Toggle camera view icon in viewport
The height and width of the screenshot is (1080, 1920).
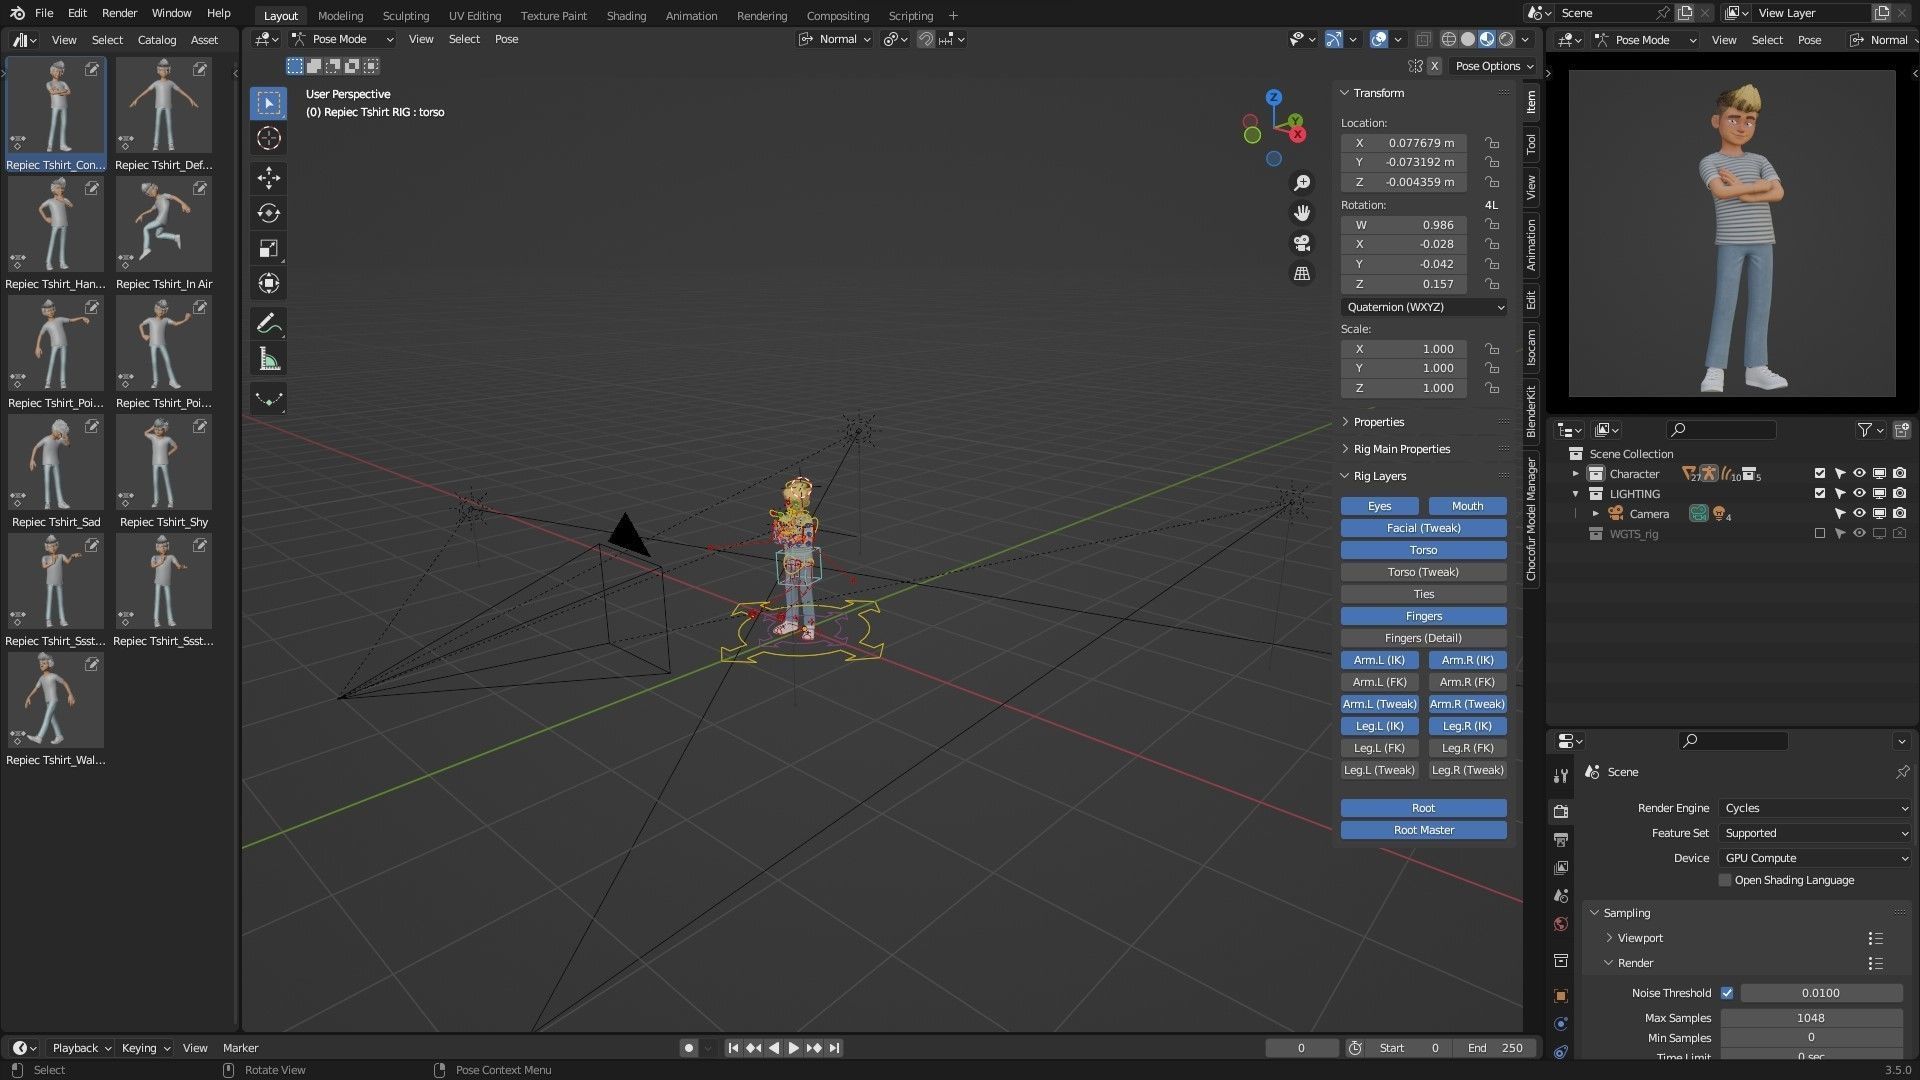point(1302,243)
